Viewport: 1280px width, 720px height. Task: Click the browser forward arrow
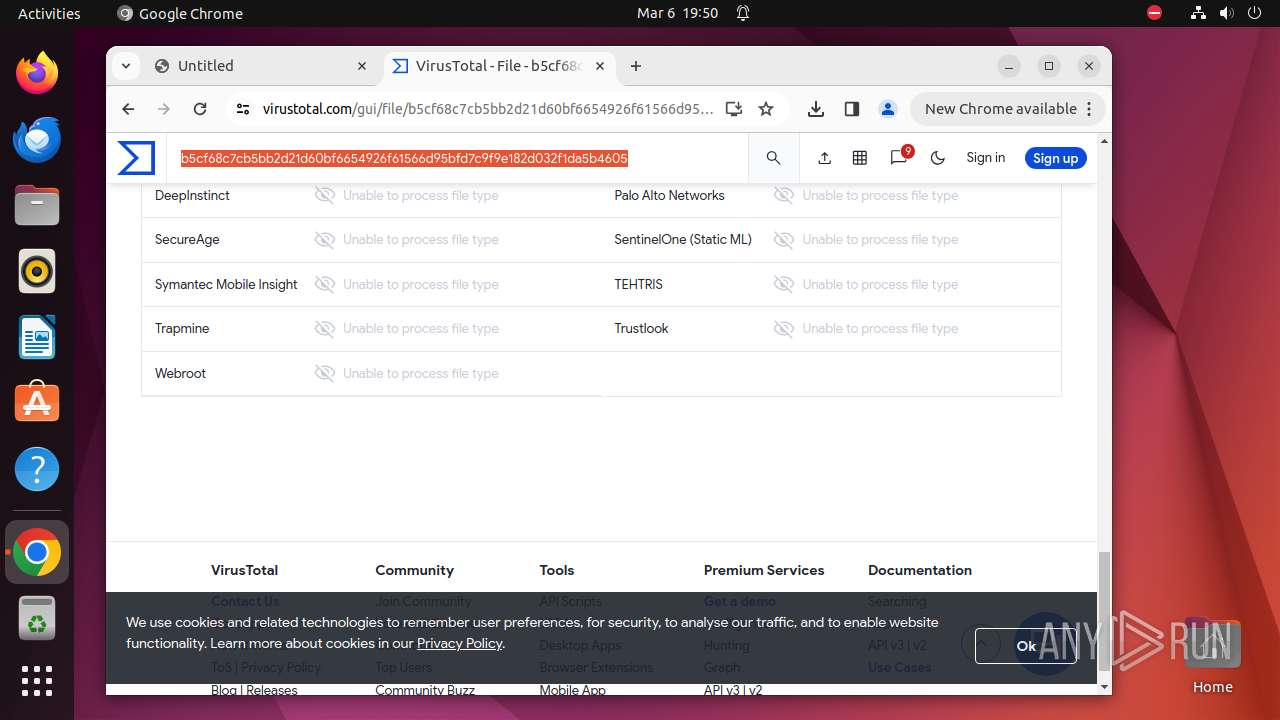(x=164, y=109)
